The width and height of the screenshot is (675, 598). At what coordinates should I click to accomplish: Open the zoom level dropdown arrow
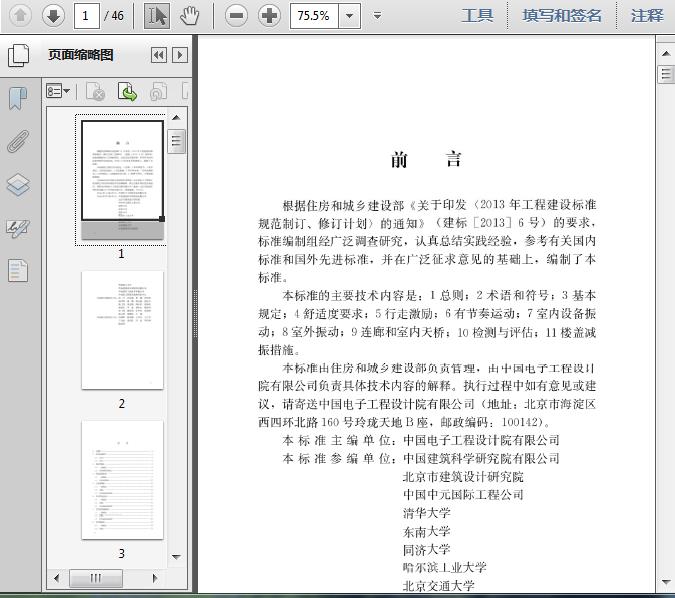tap(349, 16)
